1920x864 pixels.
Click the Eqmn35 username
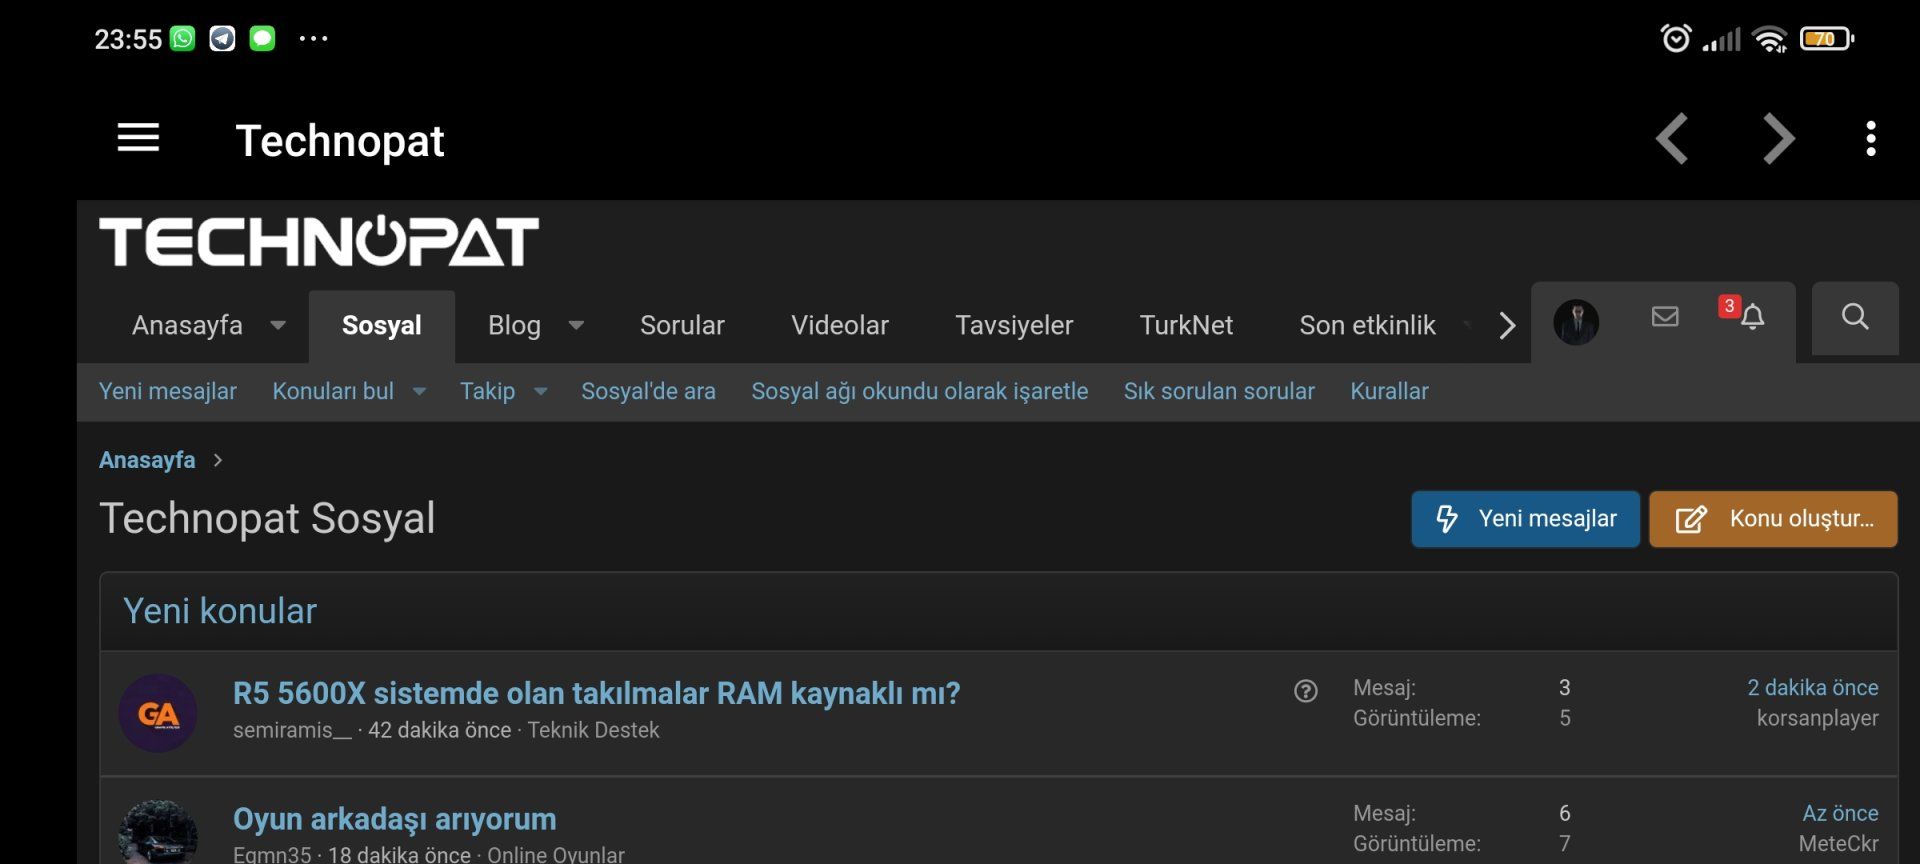pos(272,854)
